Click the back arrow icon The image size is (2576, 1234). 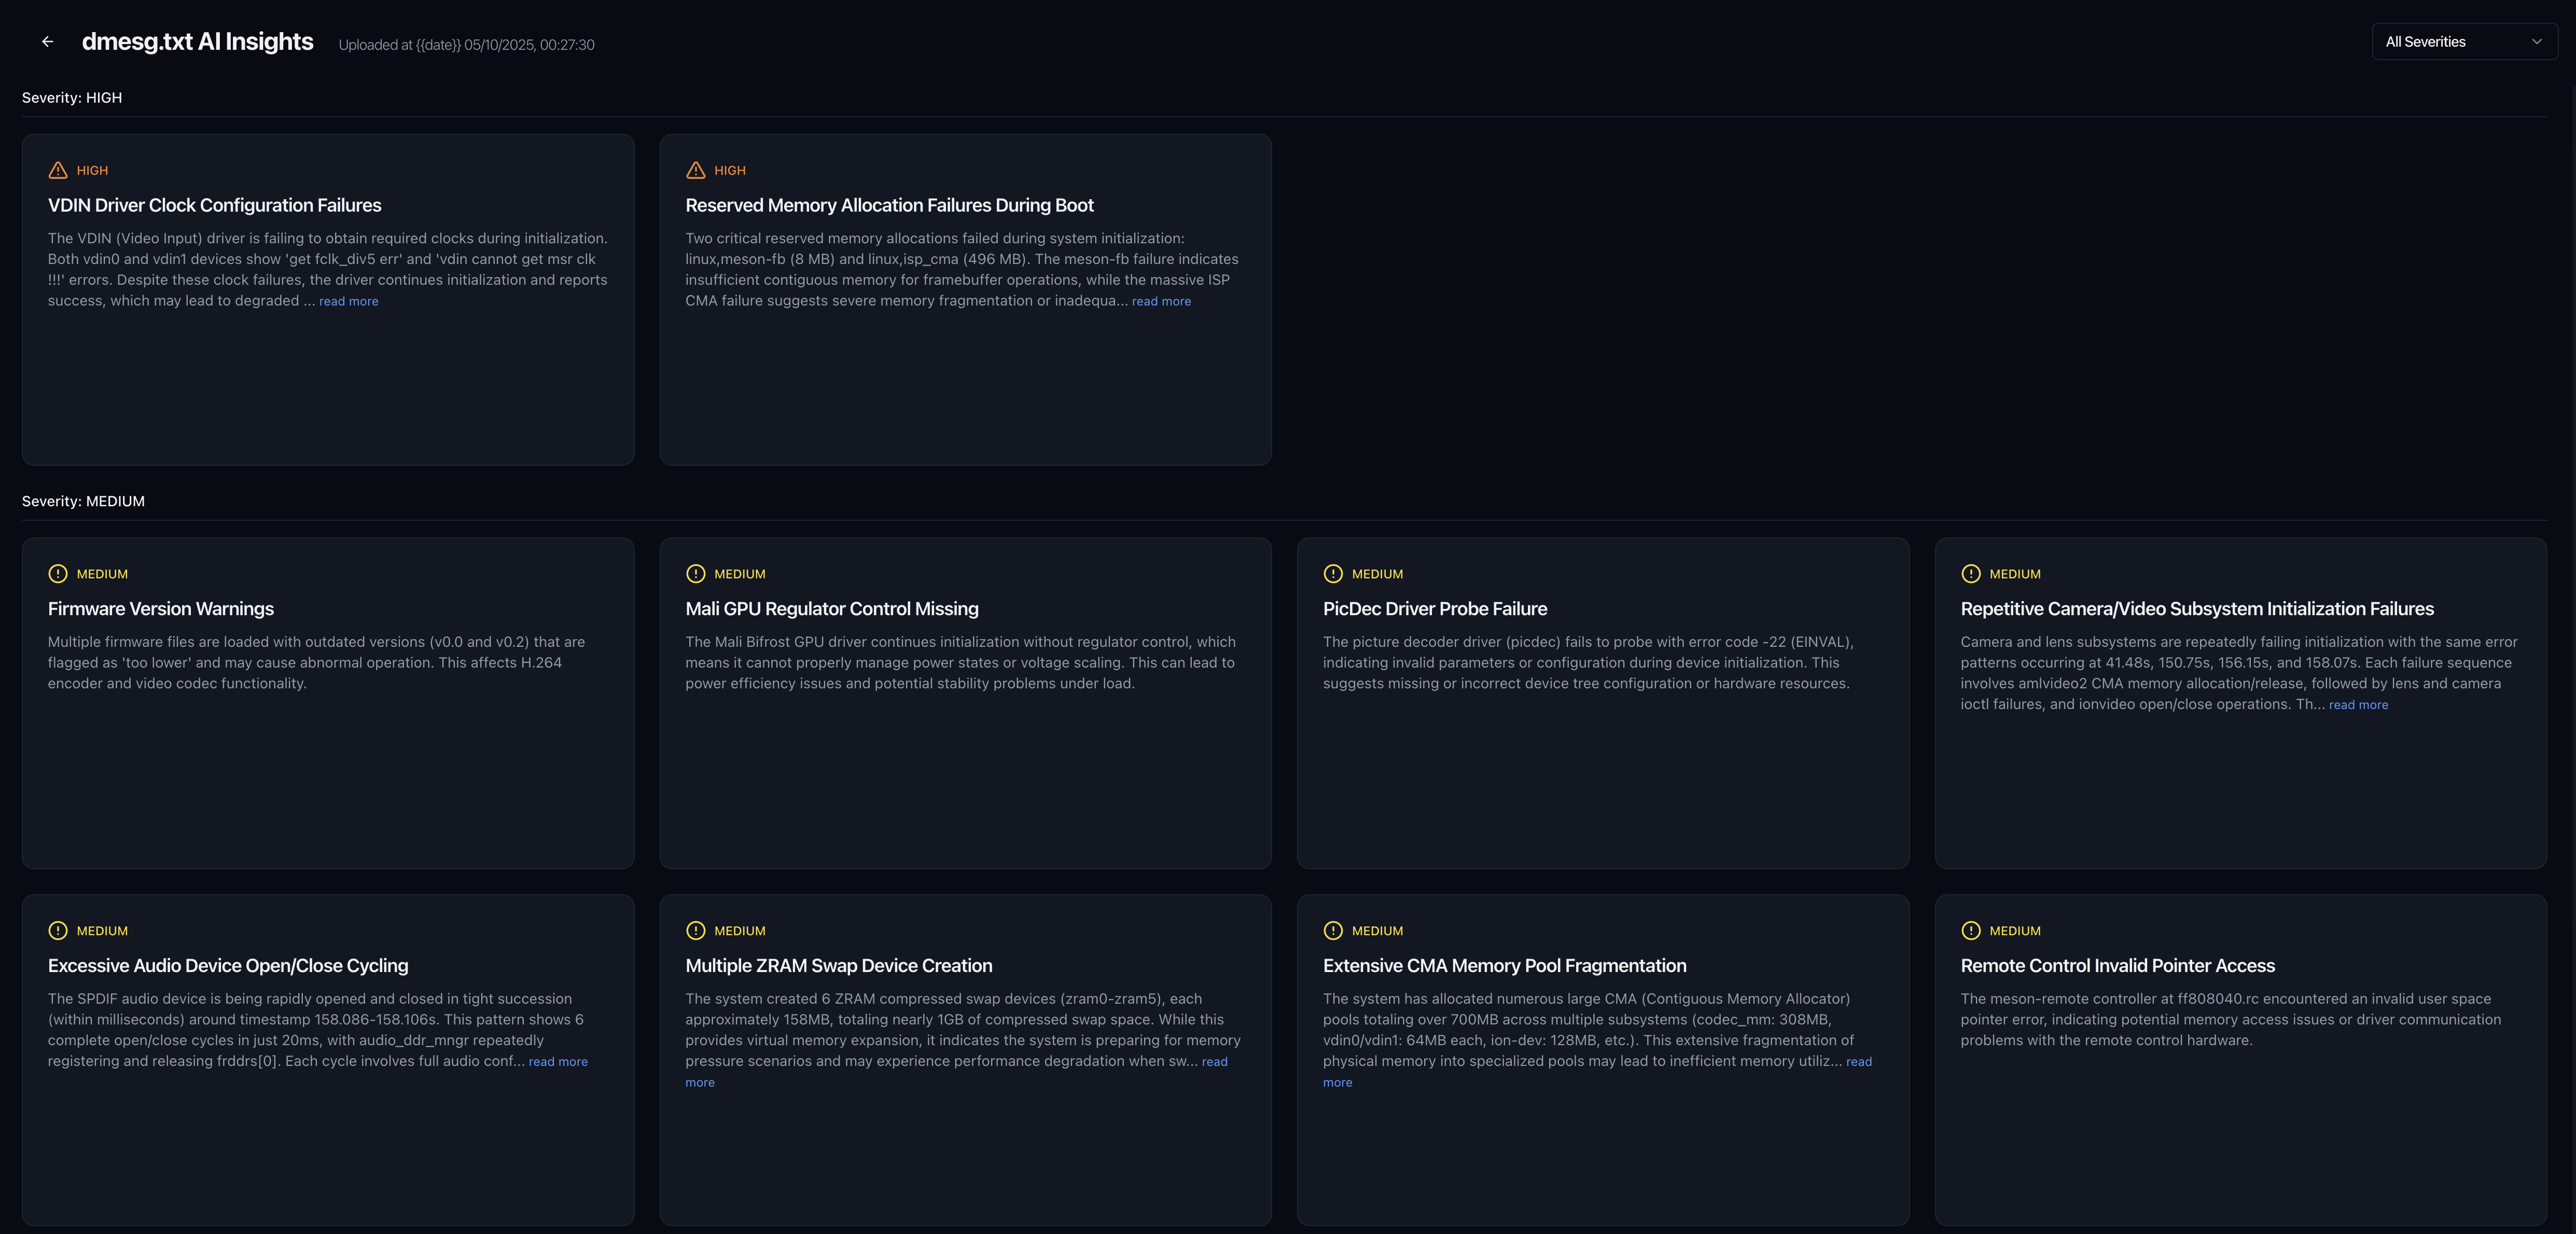(x=48, y=41)
